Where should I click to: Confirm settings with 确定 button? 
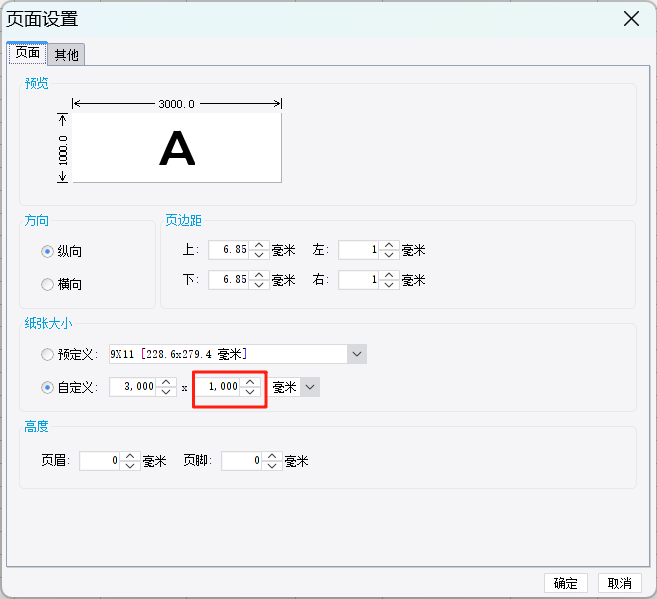(x=566, y=583)
